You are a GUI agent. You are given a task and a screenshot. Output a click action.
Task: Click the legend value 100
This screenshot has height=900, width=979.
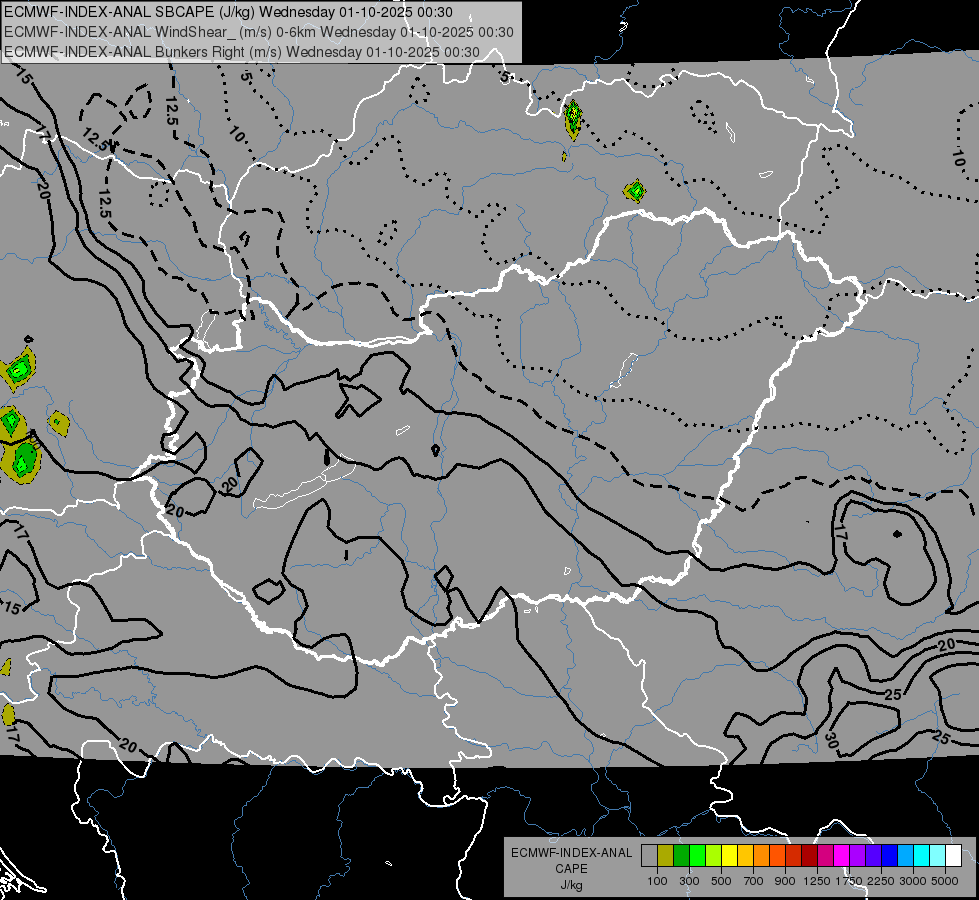pyautogui.click(x=657, y=881)
